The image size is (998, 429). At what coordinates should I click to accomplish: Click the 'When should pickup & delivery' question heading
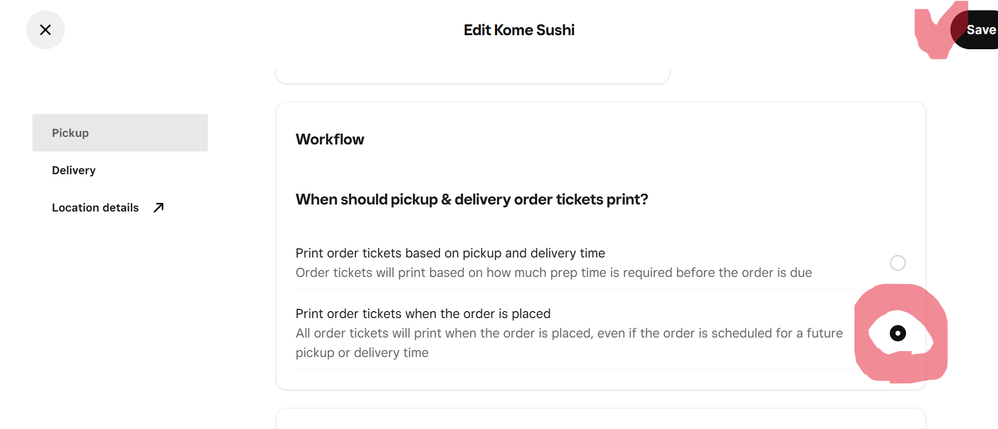tap(472, 200)
